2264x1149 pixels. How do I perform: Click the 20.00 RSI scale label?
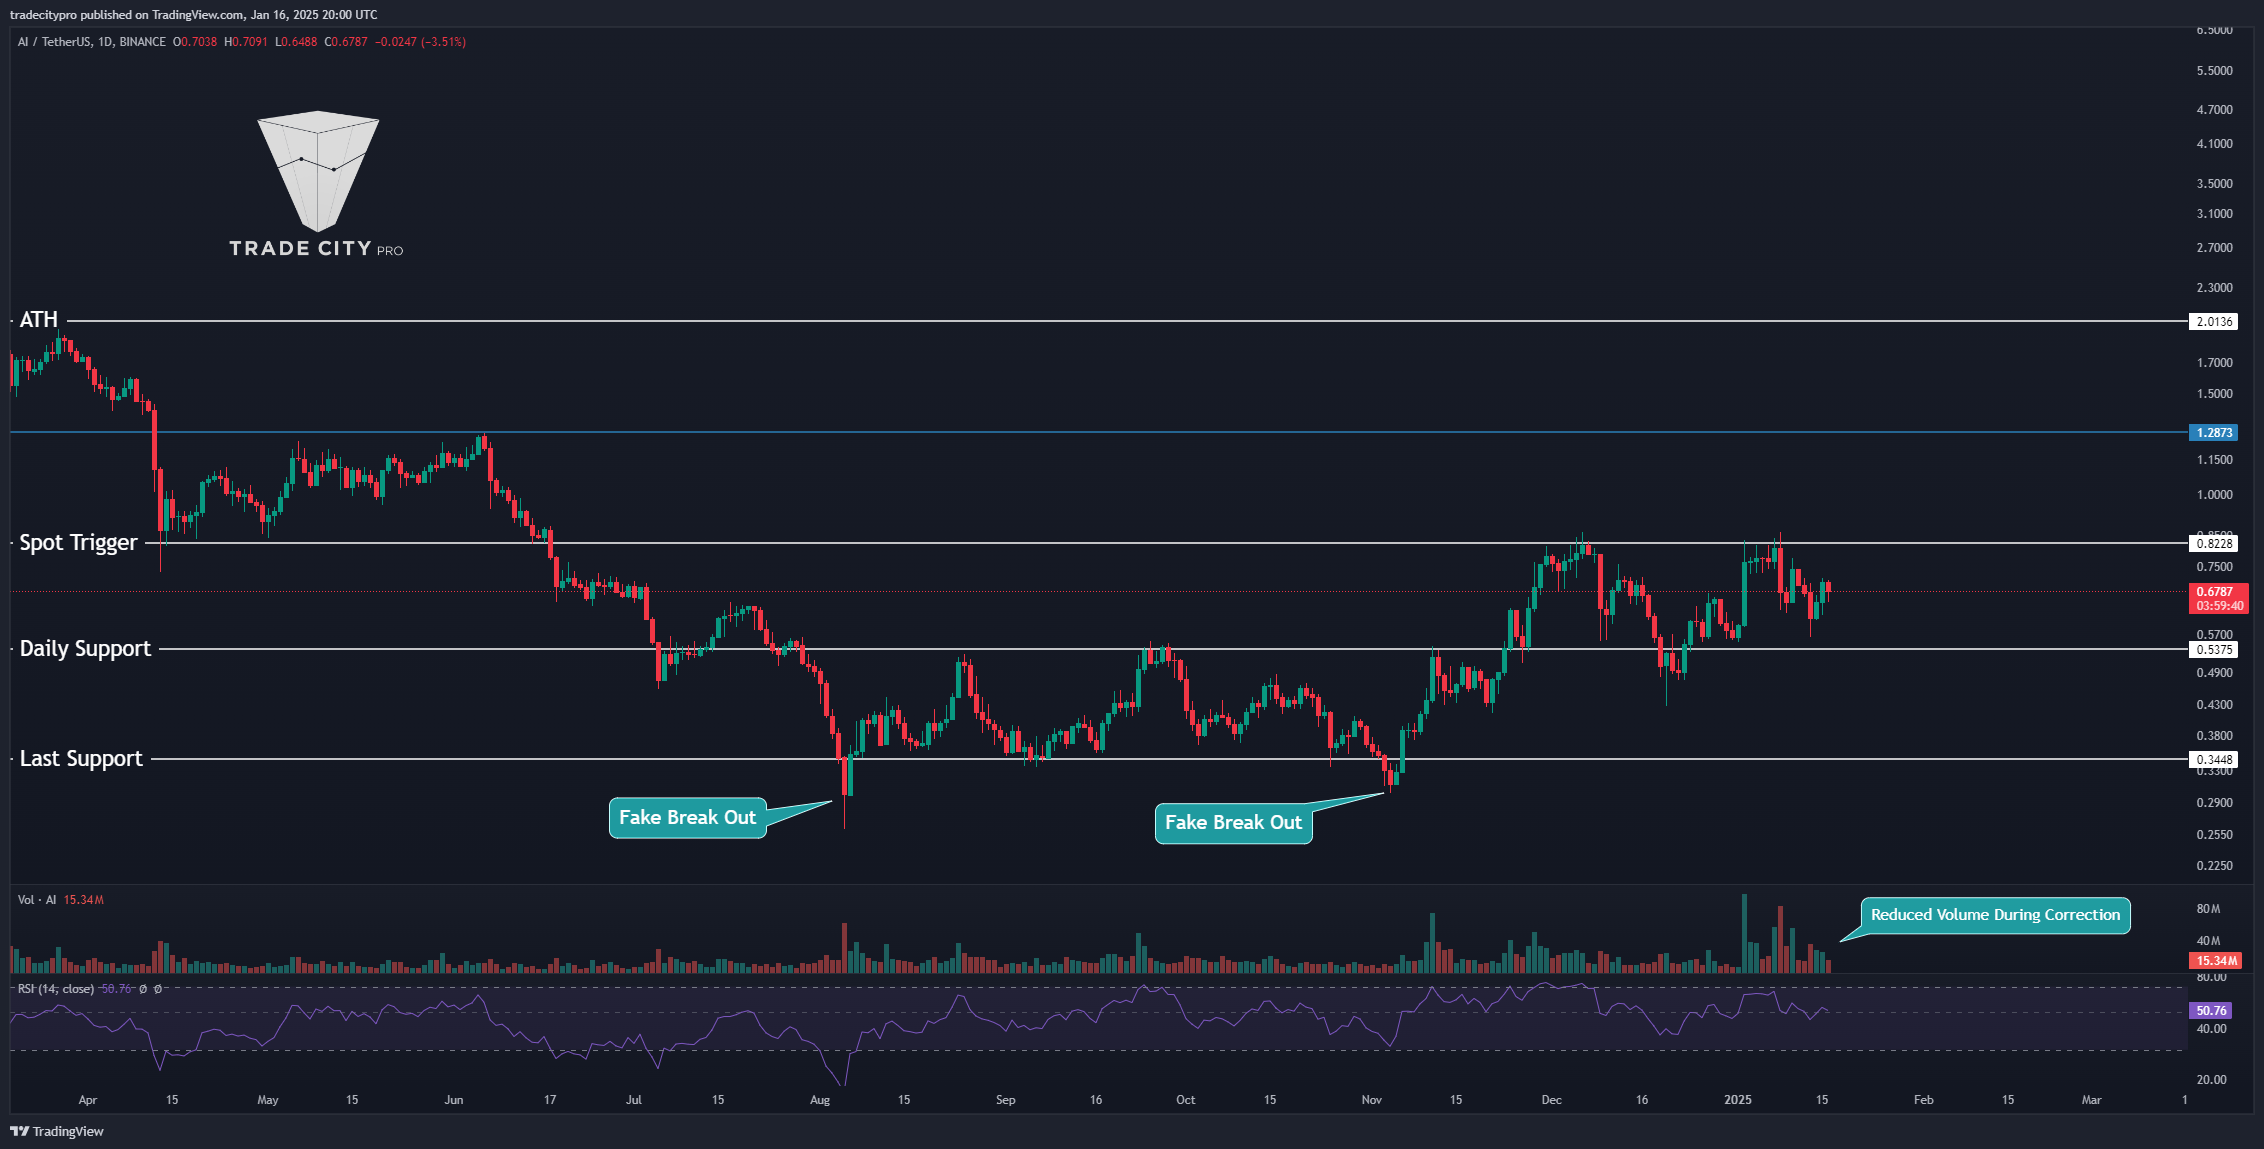(2212, 1080)
